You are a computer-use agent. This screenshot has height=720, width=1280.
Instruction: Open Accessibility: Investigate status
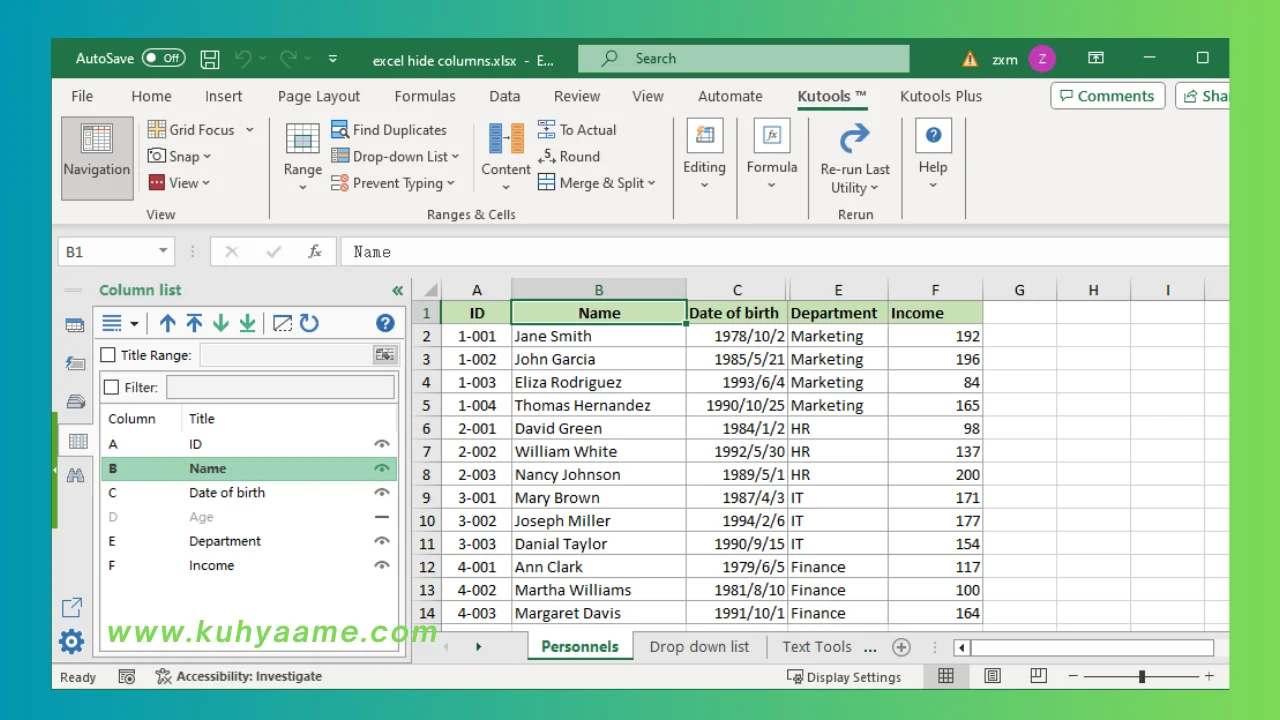tap(239, 676)
